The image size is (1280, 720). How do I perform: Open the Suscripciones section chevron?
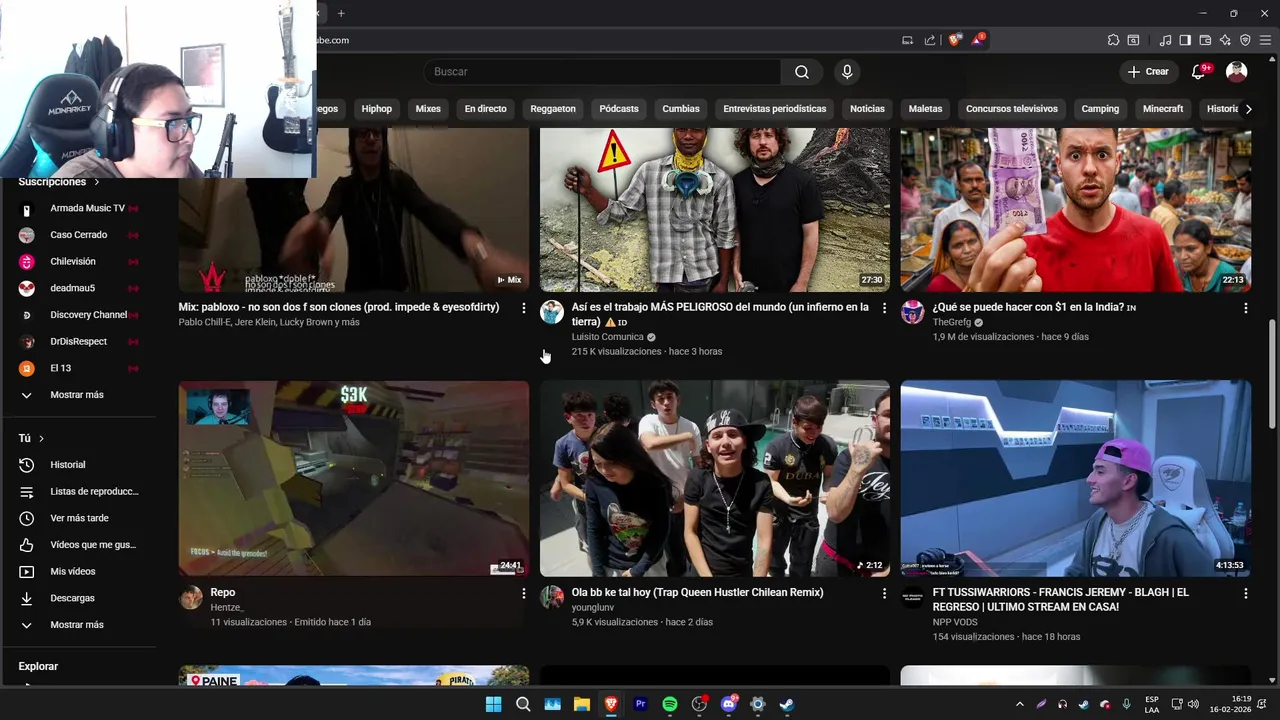point(97,182)
